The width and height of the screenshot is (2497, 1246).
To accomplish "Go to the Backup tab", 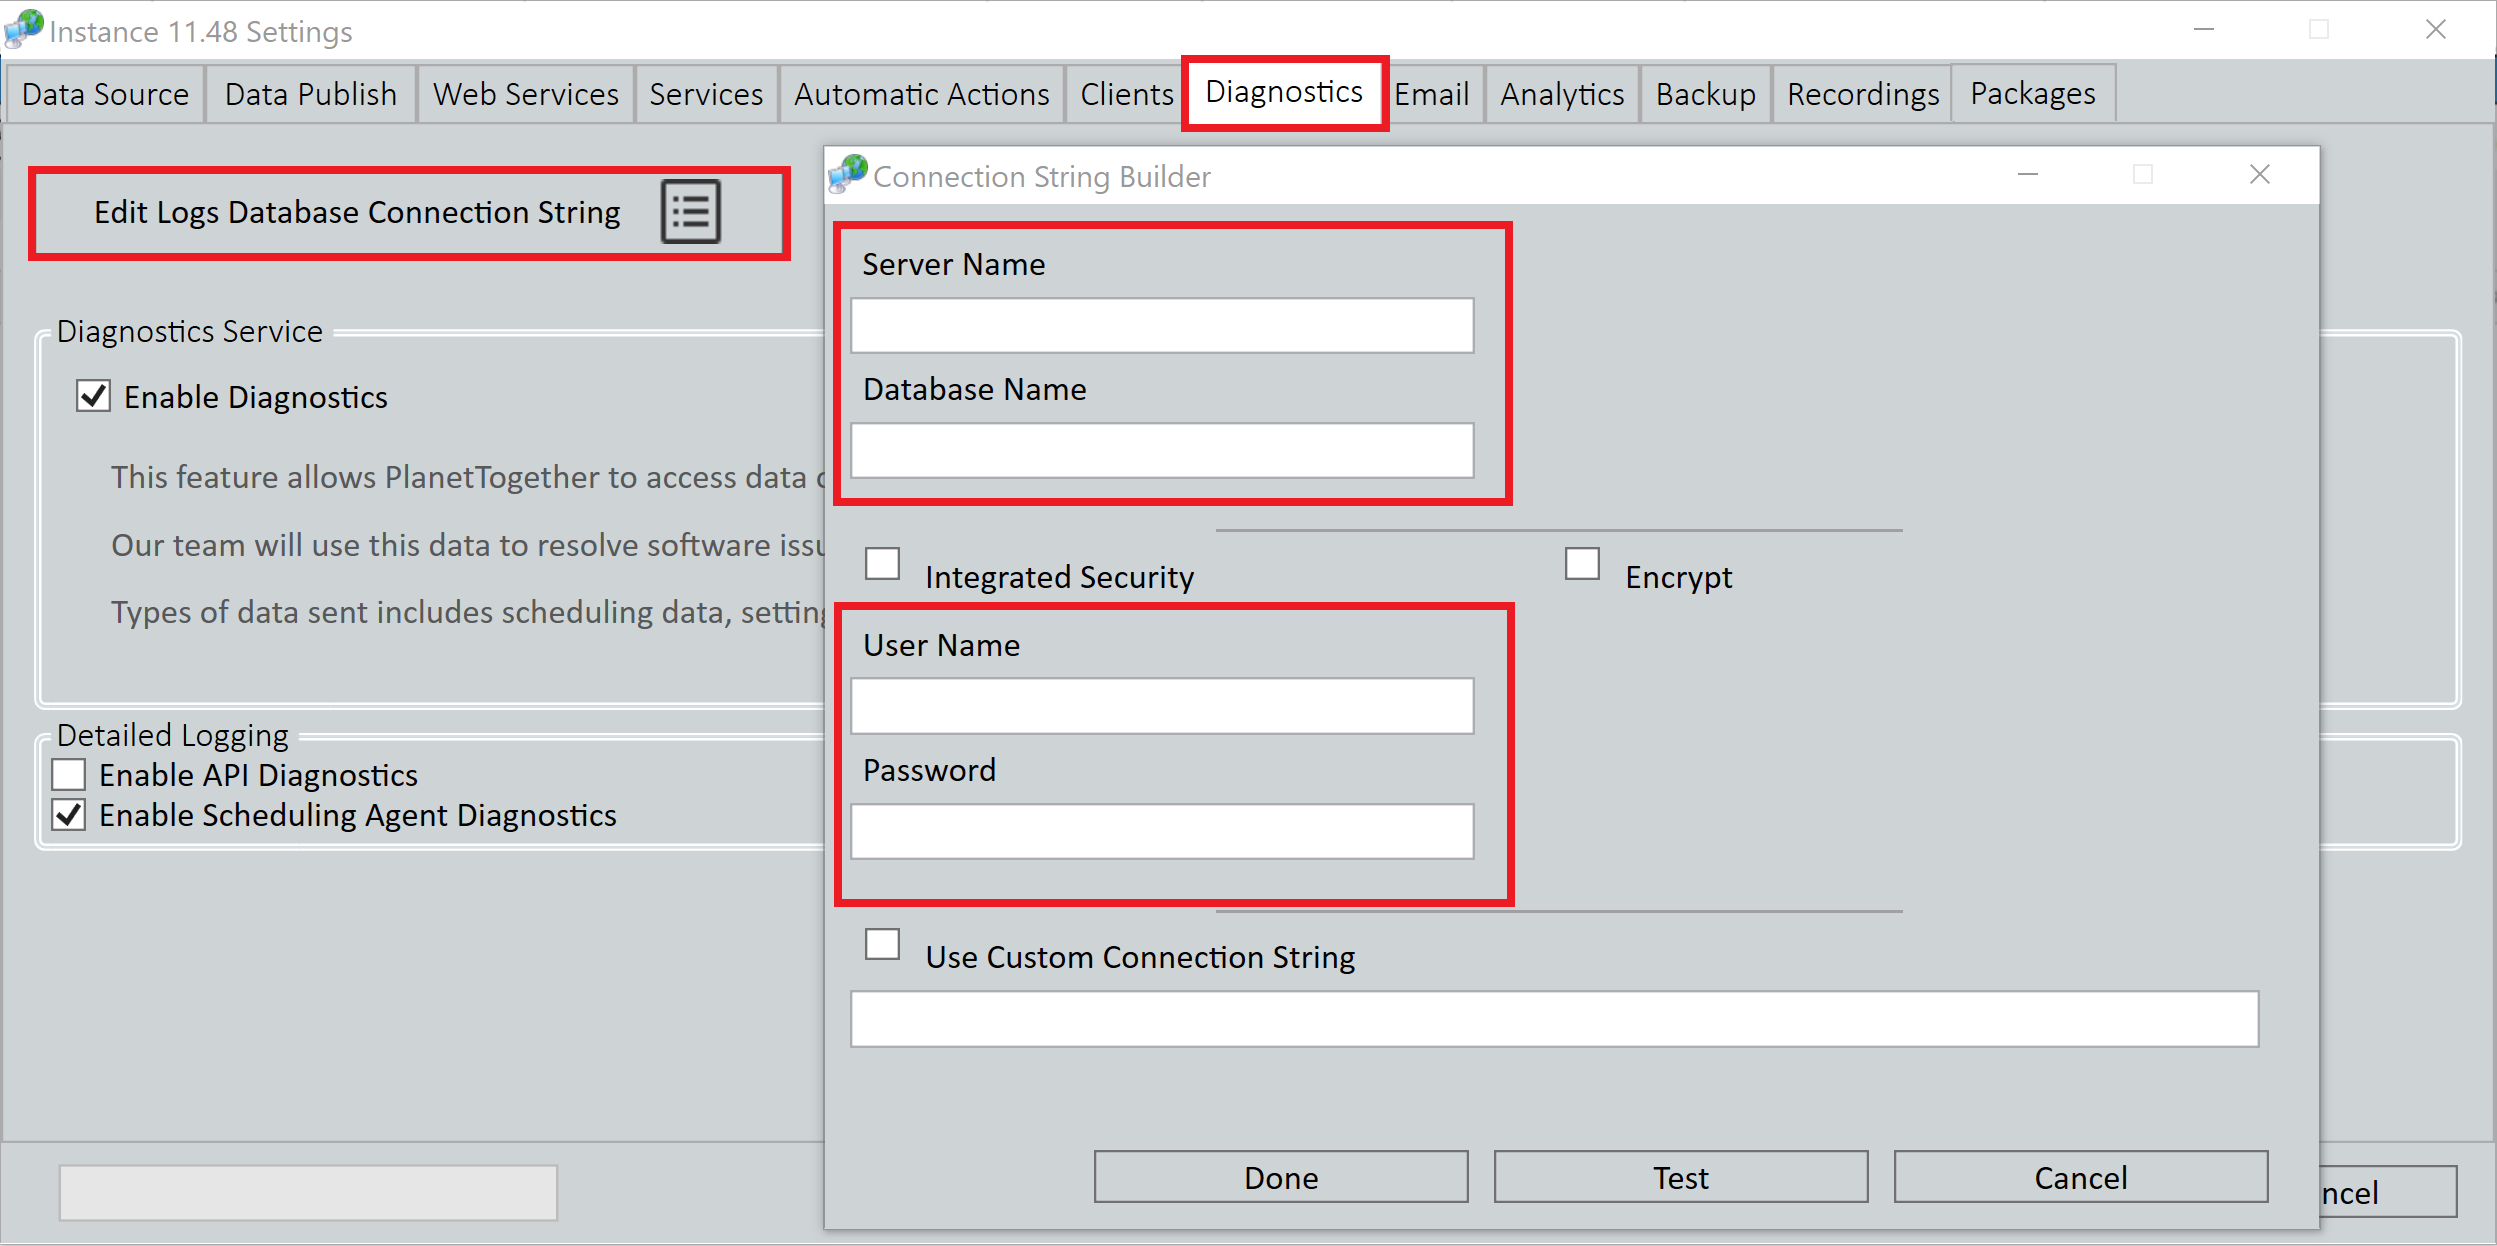I will tap(1706, 94).
